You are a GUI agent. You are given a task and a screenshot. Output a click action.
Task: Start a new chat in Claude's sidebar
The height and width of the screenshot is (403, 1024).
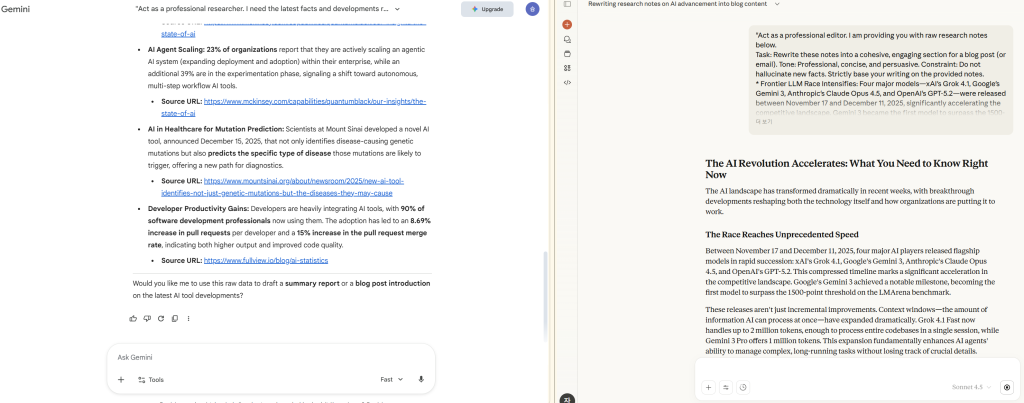(x=567, y=24)
